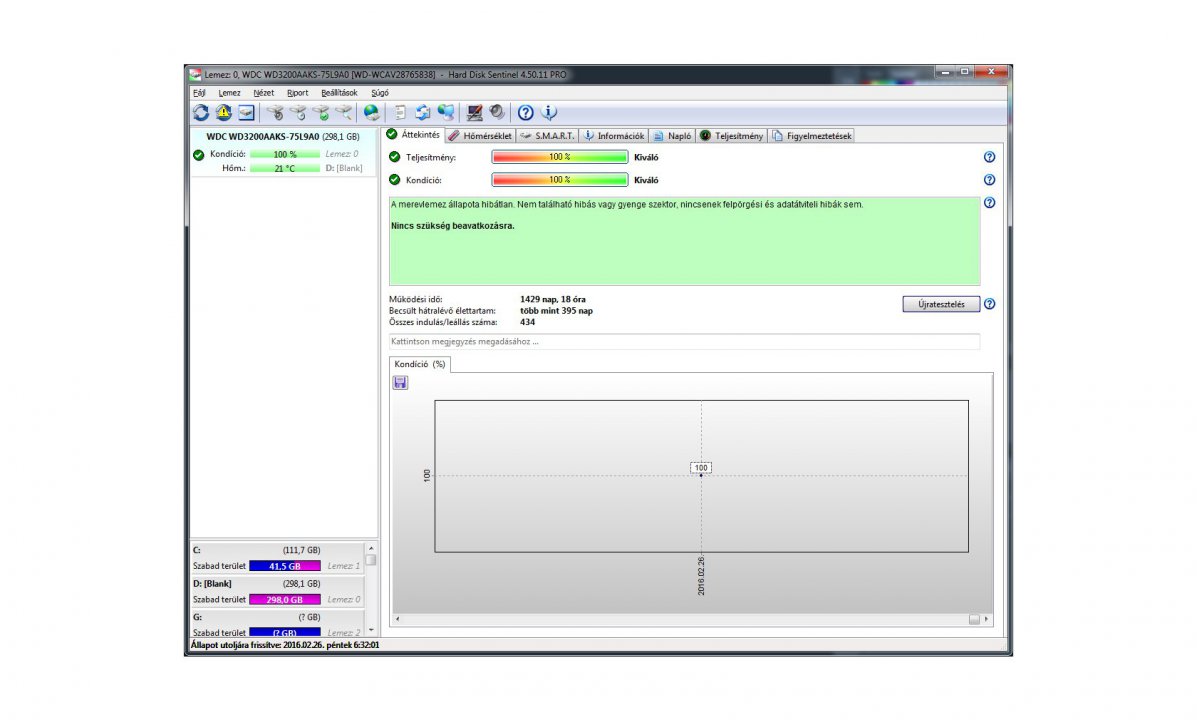This screenshot has height=720, width=1197.
Task: Click the D: [Blank] partition header row
Action: [x=278, y=583]
